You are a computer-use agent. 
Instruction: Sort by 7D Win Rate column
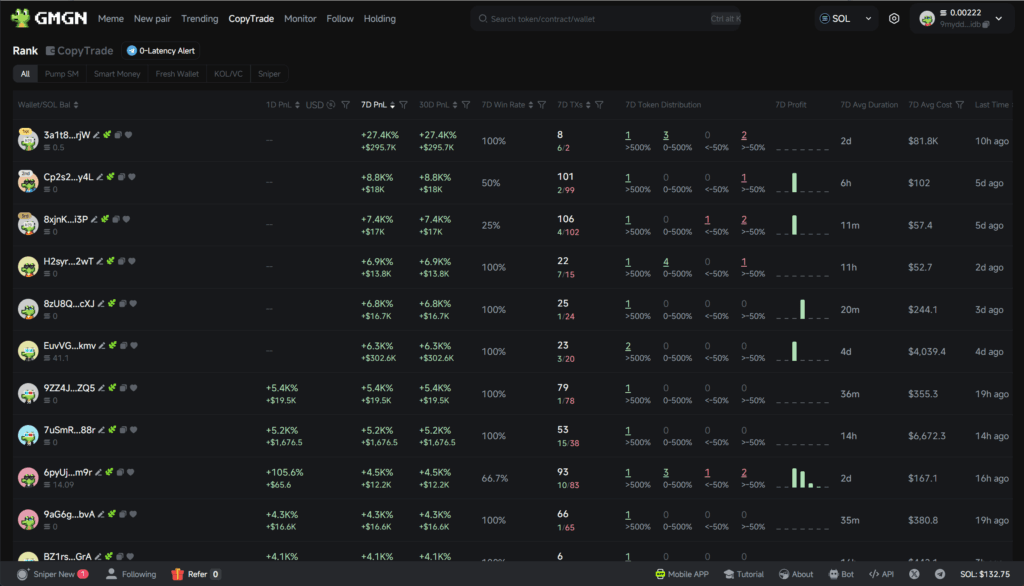531,104
